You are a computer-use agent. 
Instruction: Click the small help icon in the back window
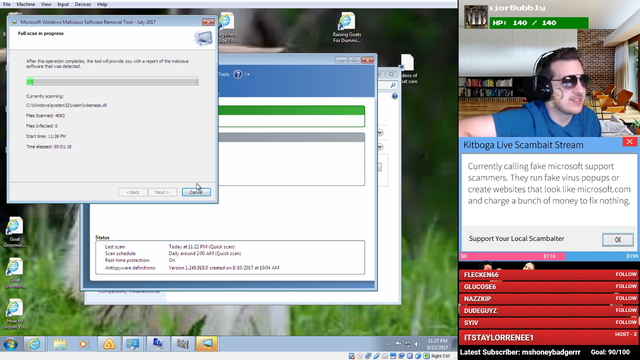click(395, 96)
